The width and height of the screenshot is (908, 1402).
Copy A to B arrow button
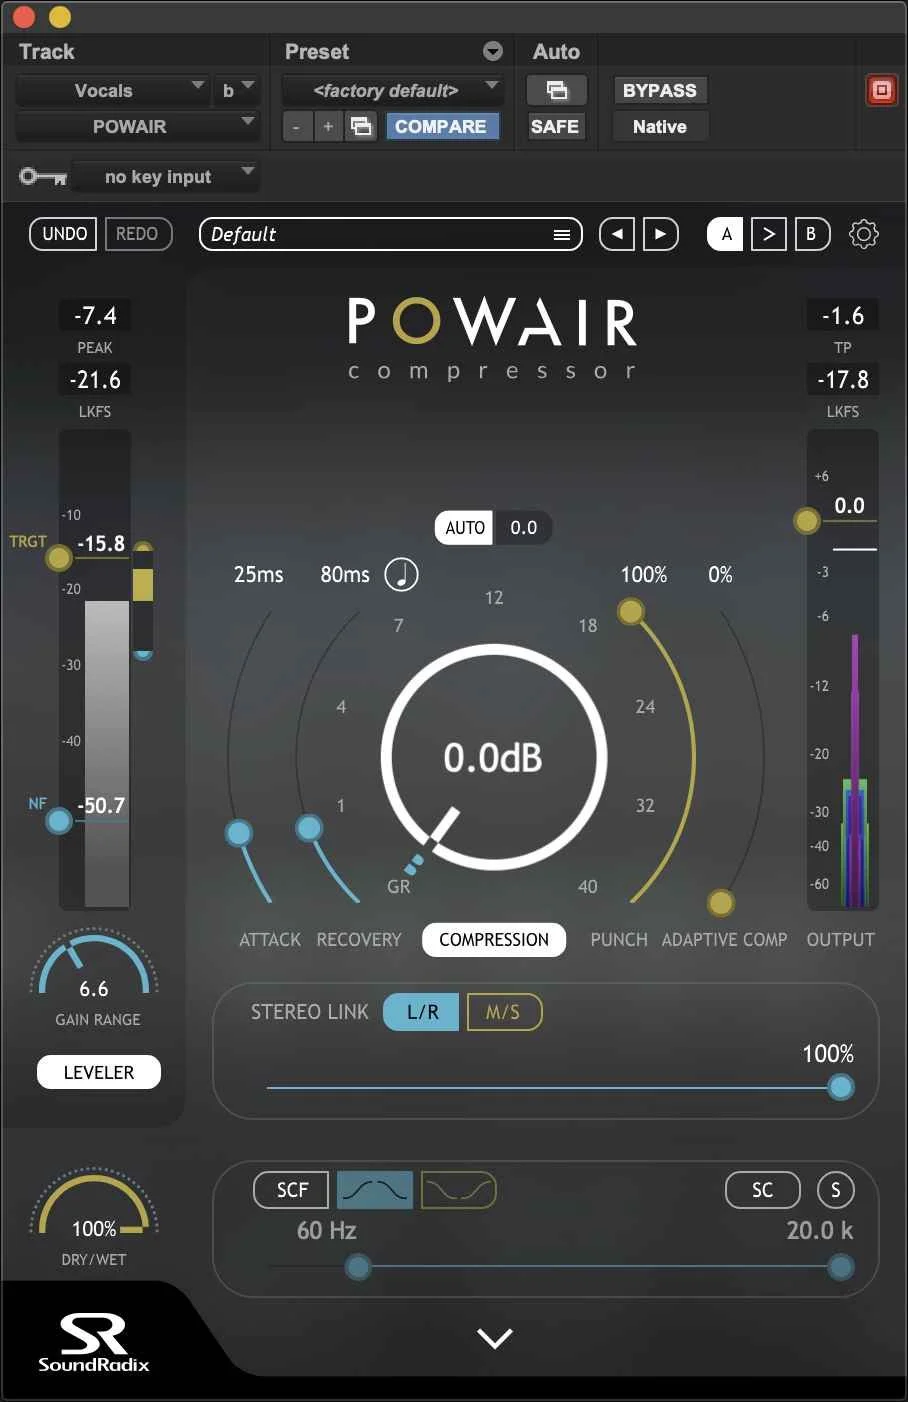tap(768, 234)
